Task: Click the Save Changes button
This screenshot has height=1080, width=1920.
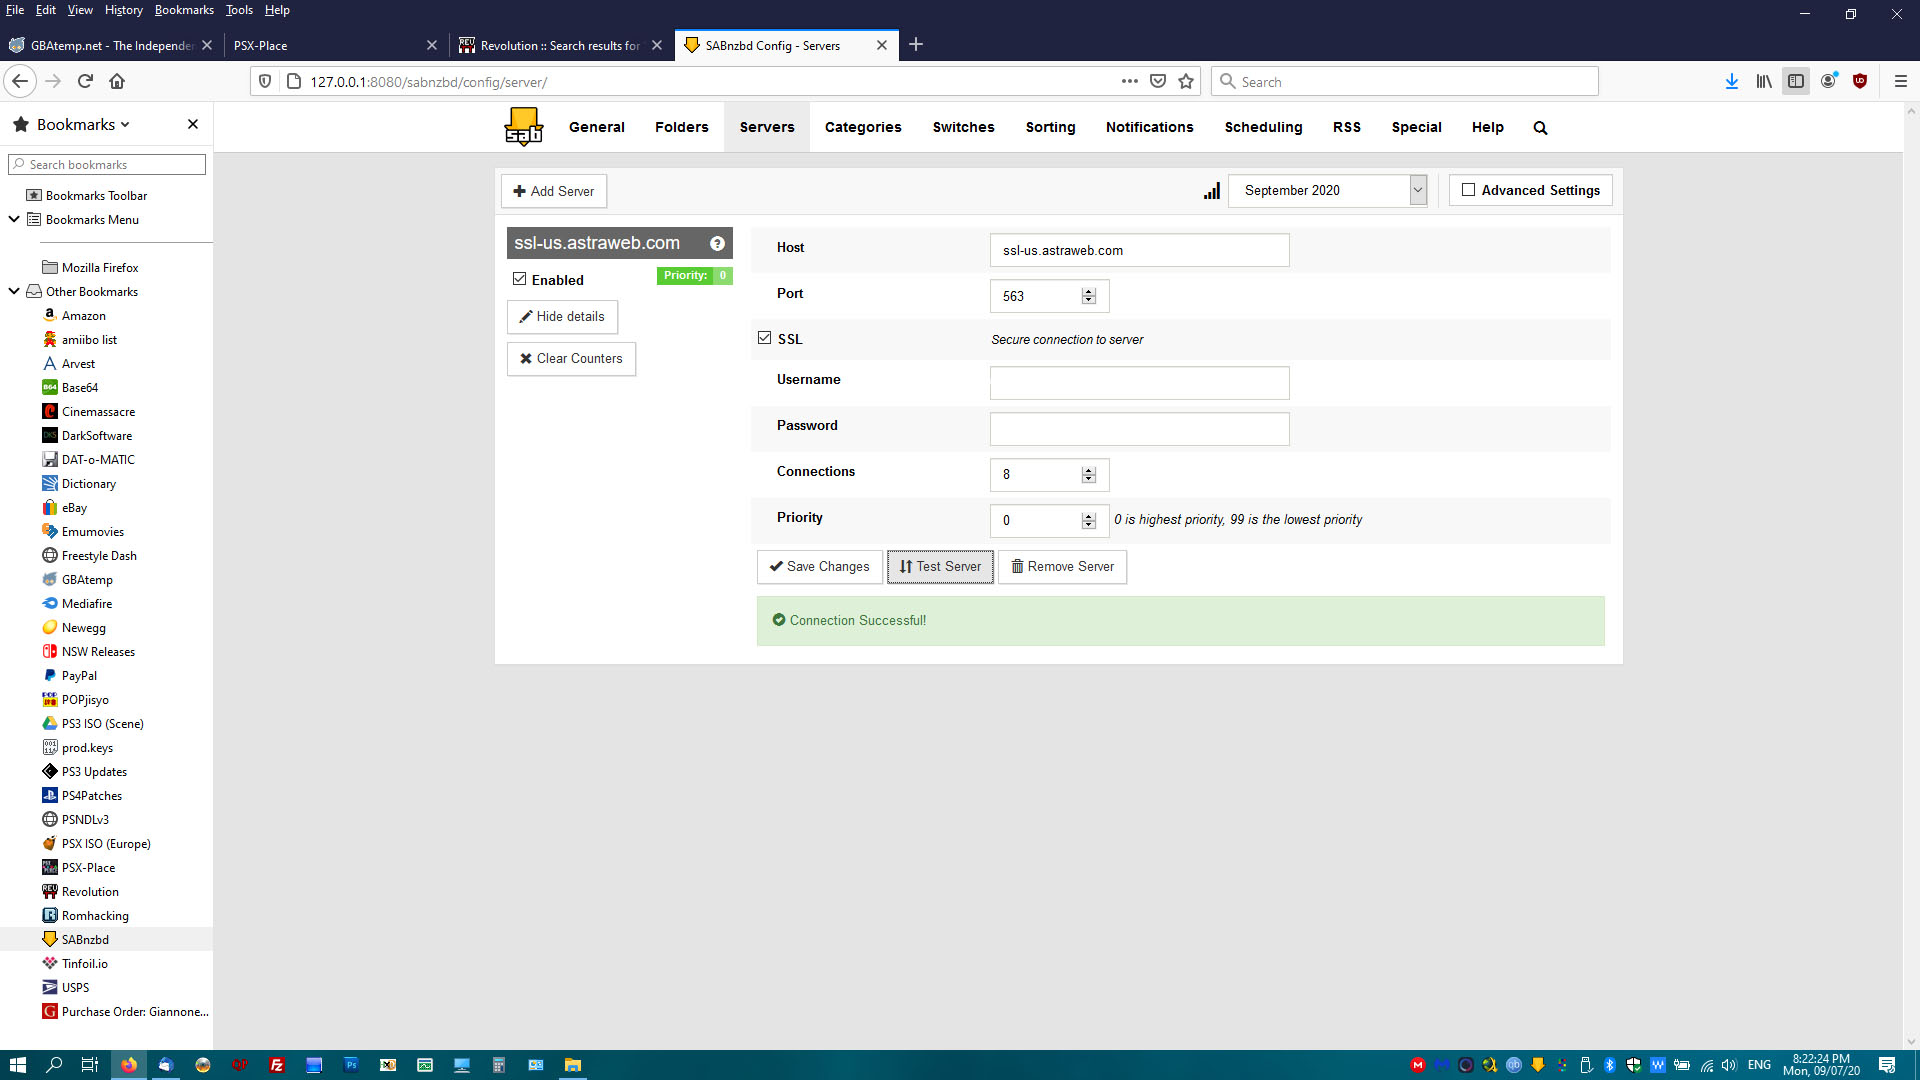Action: [820, 567]
